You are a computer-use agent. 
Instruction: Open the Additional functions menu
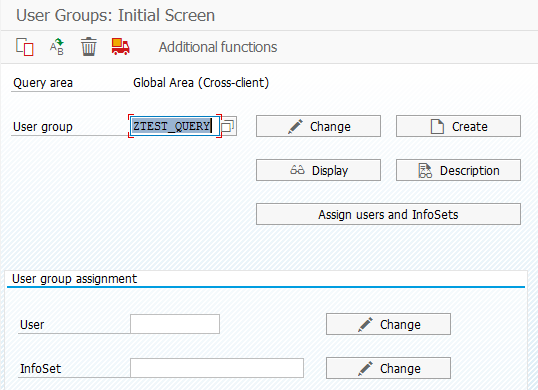point(218,47)
